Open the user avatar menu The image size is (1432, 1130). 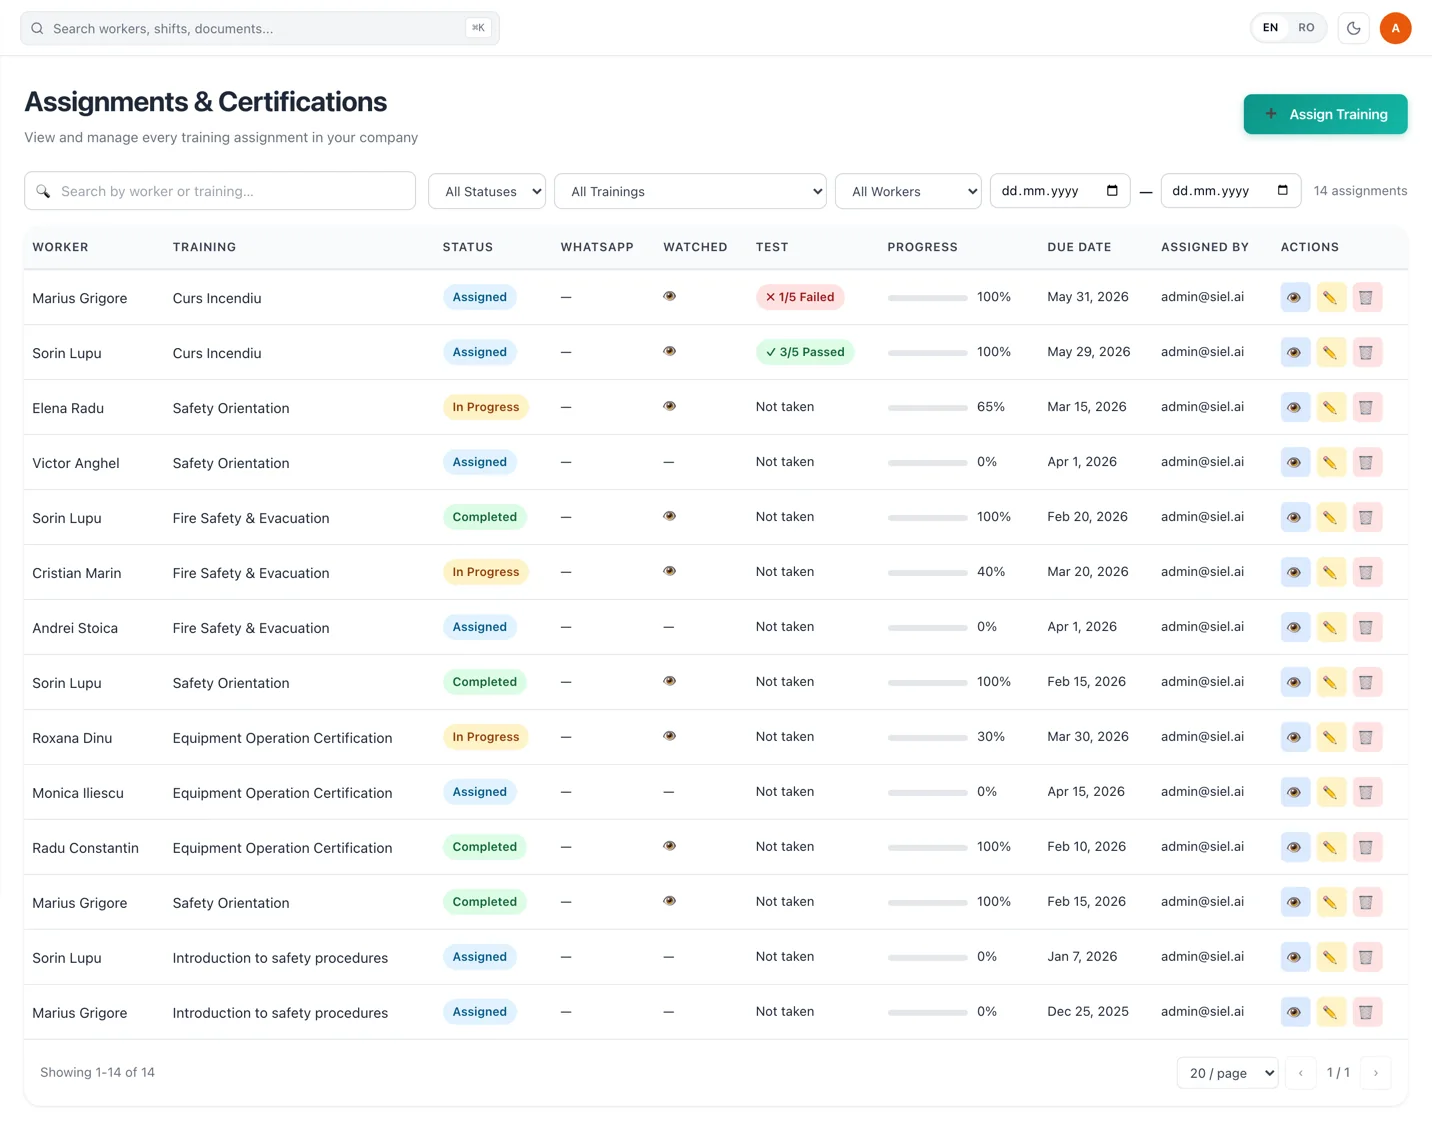[x=1395, y=28]
